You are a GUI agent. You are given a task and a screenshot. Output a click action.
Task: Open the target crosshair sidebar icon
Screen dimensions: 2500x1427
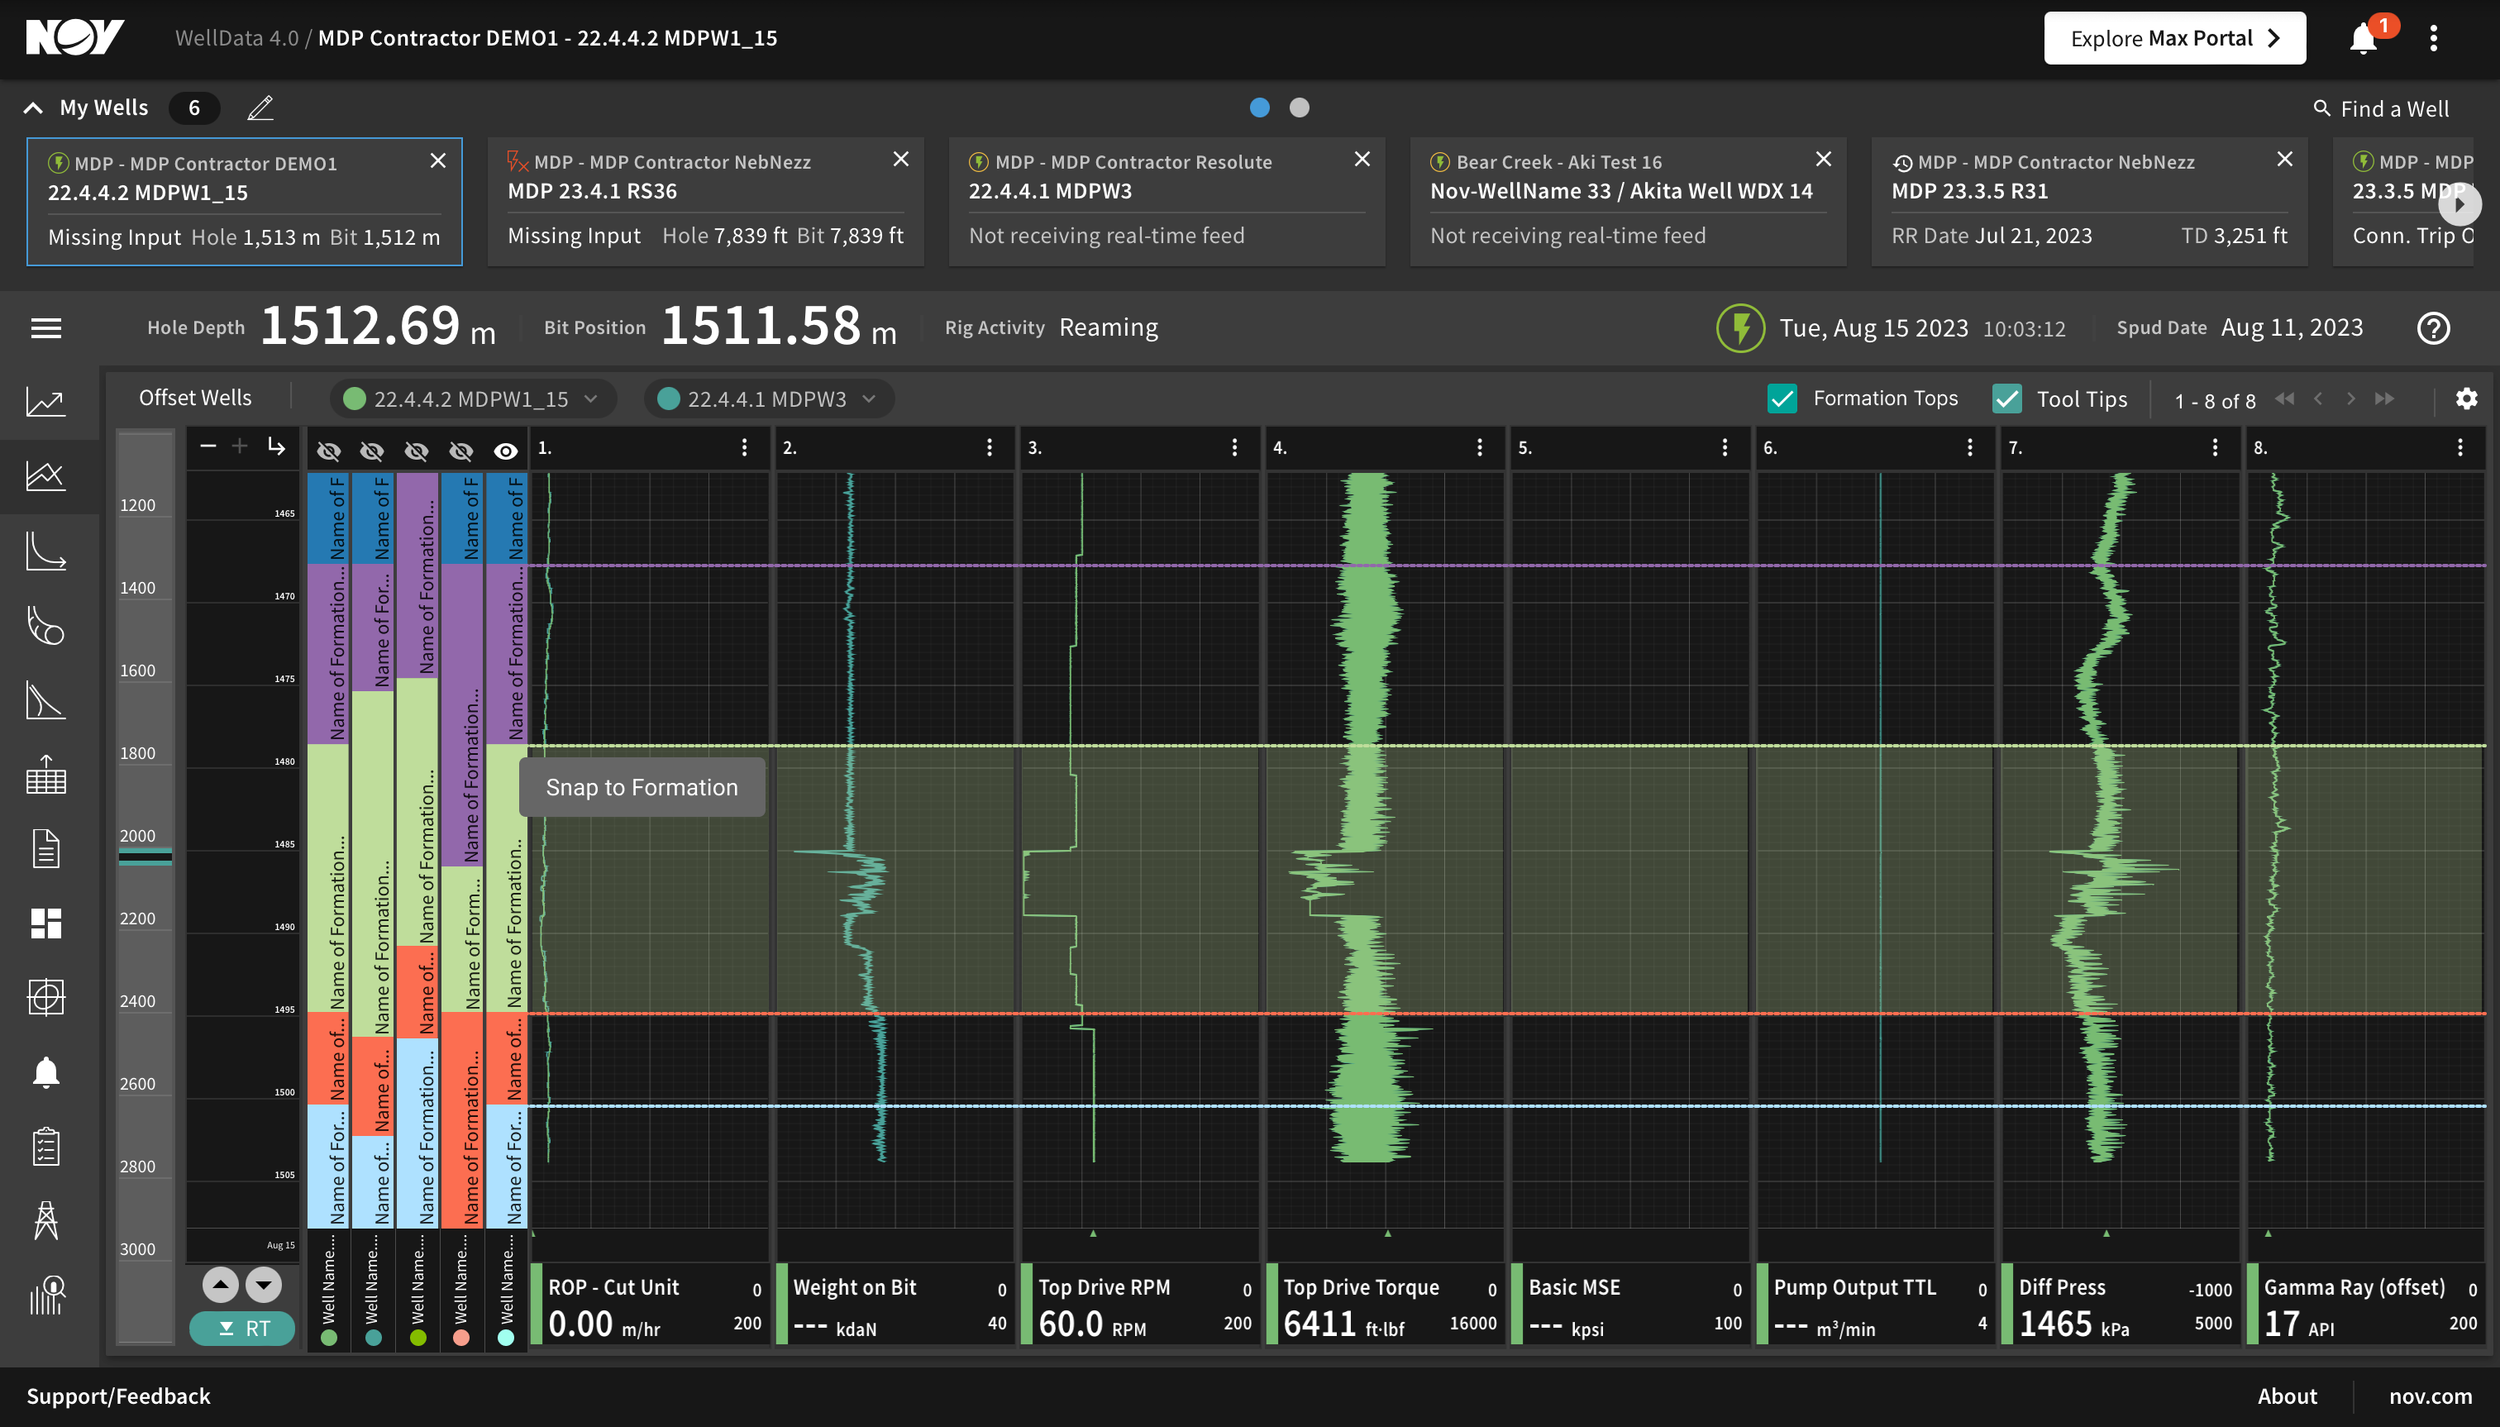click(46, 997)
